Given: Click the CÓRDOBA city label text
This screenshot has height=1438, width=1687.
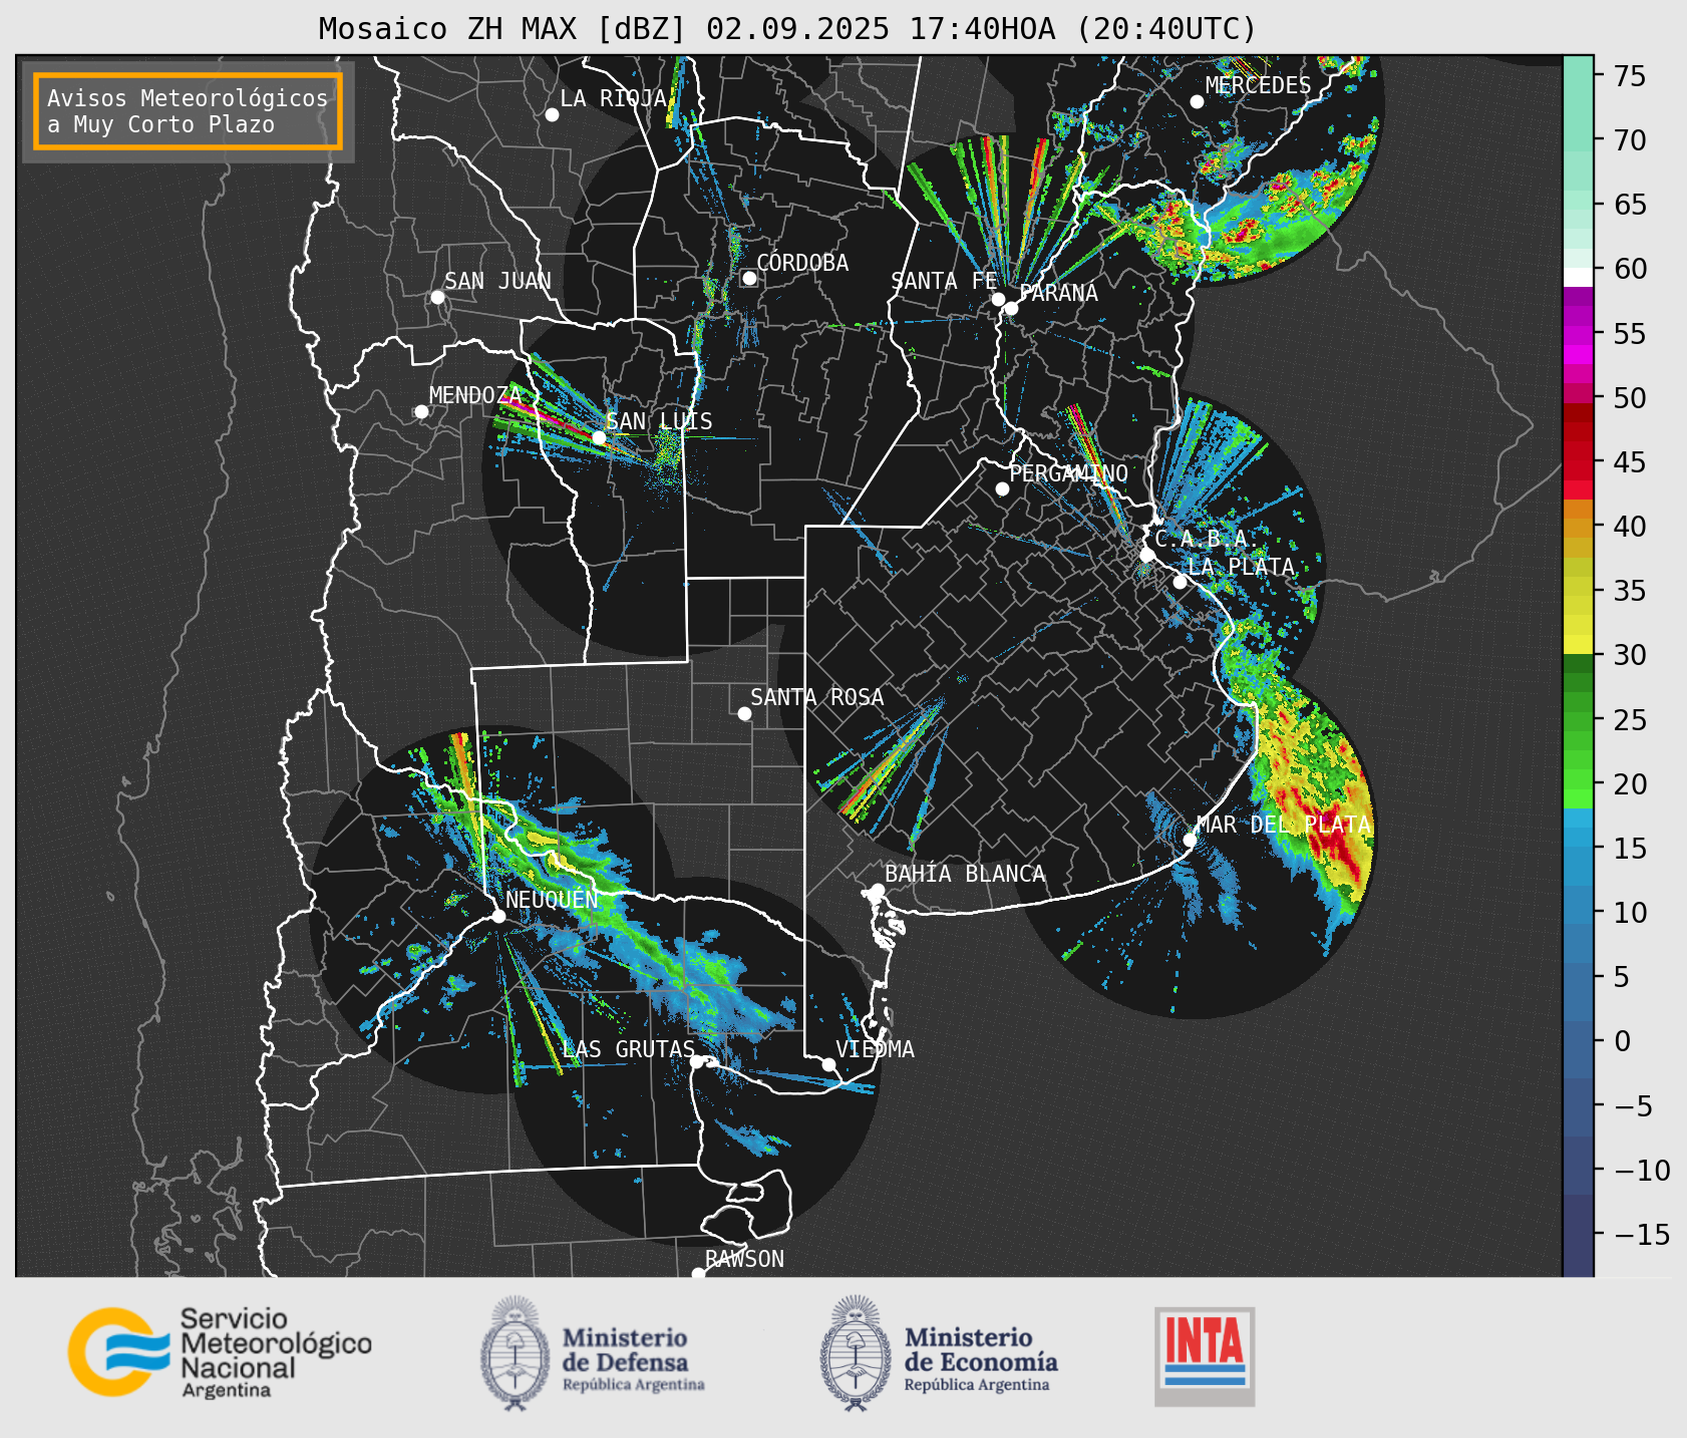Looking at the screenshot, I should coord(802,262).
